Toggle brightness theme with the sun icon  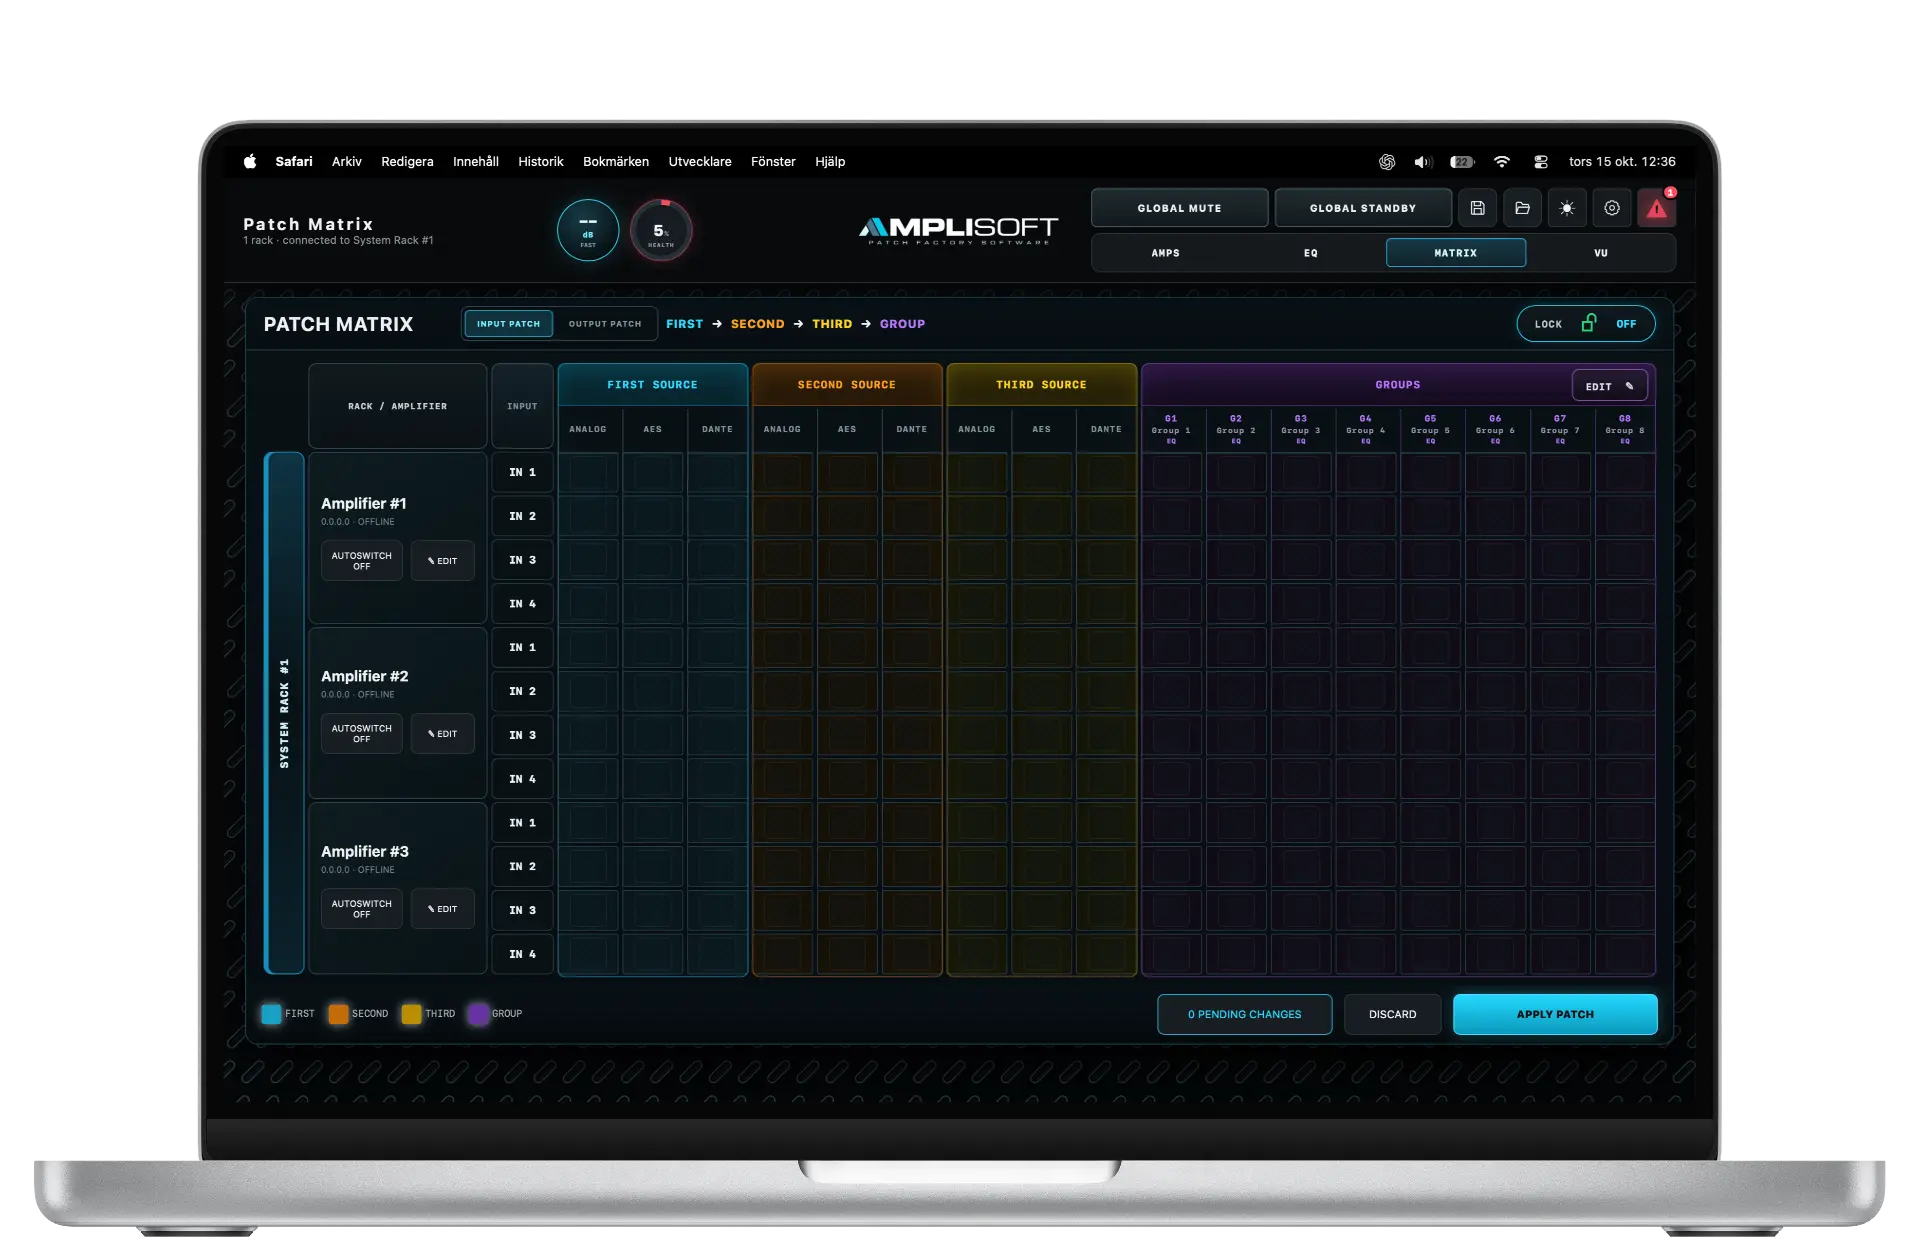pos(1567,208)
